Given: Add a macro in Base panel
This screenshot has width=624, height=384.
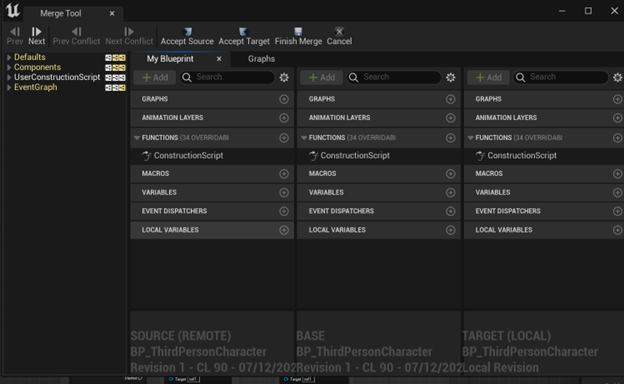Looking at the screenshot, I should 450,173.
